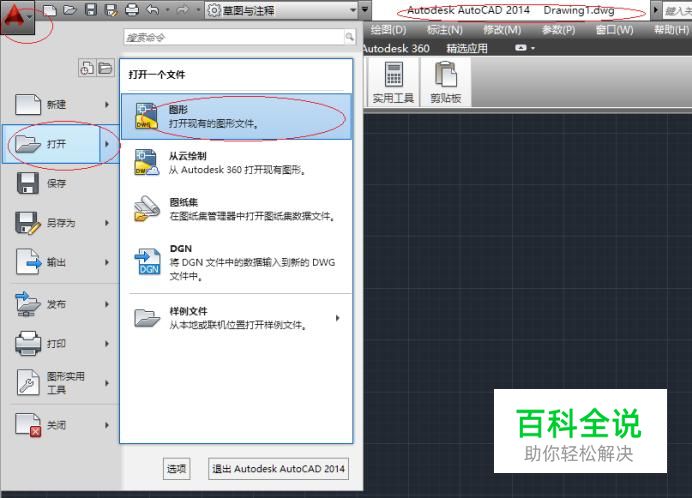This screenshot has height=498, width=692.
Task: Expand quick access toolbar customization arrow
Action: coord(365,9)
